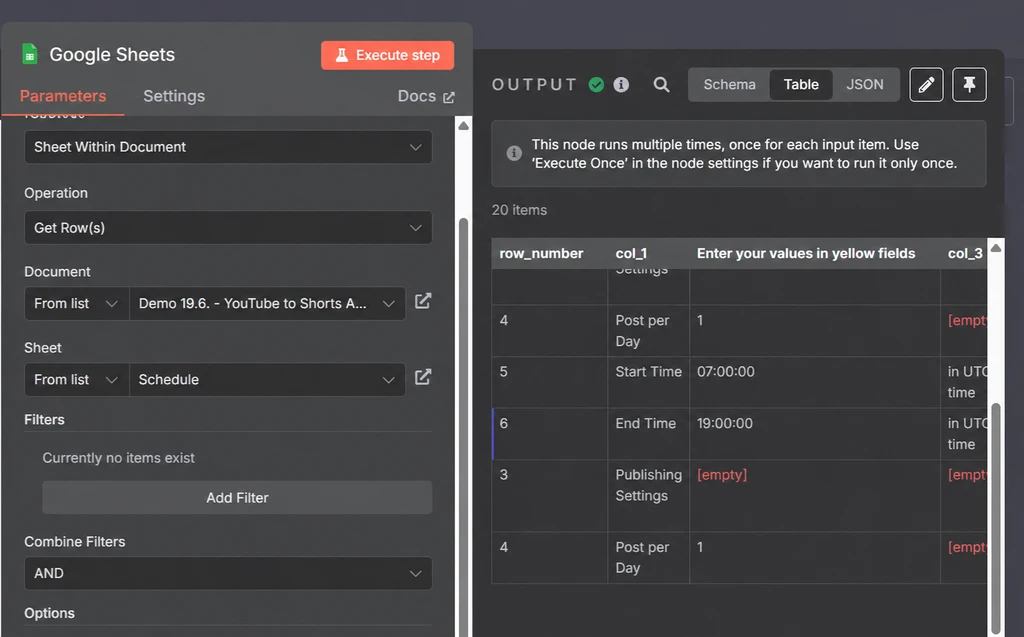Open Sheet Within Document dropdown

point(228,147)
